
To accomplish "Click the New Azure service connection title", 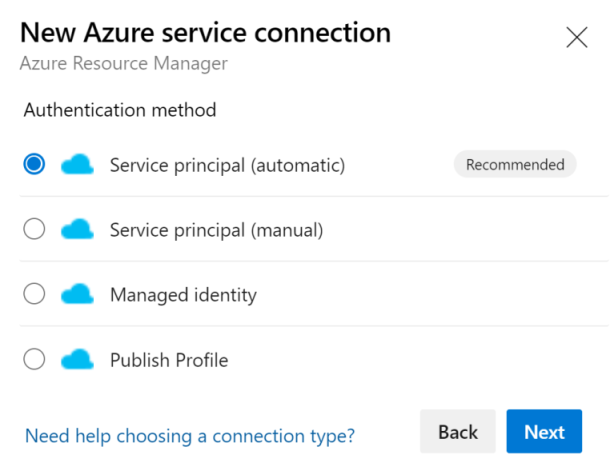I will [206, 32].
